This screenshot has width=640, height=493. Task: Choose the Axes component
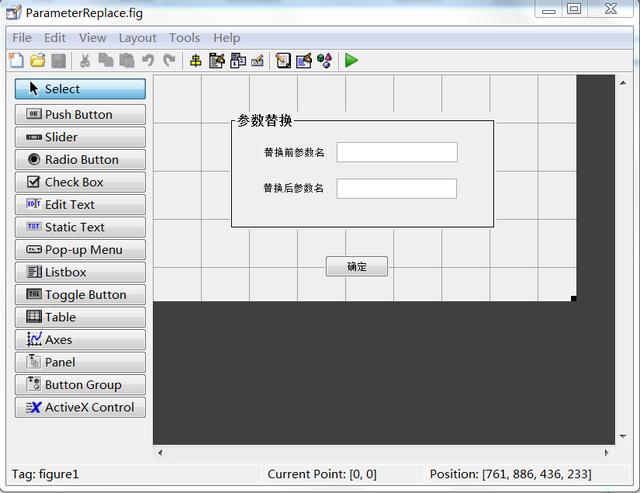click(80, 340)
